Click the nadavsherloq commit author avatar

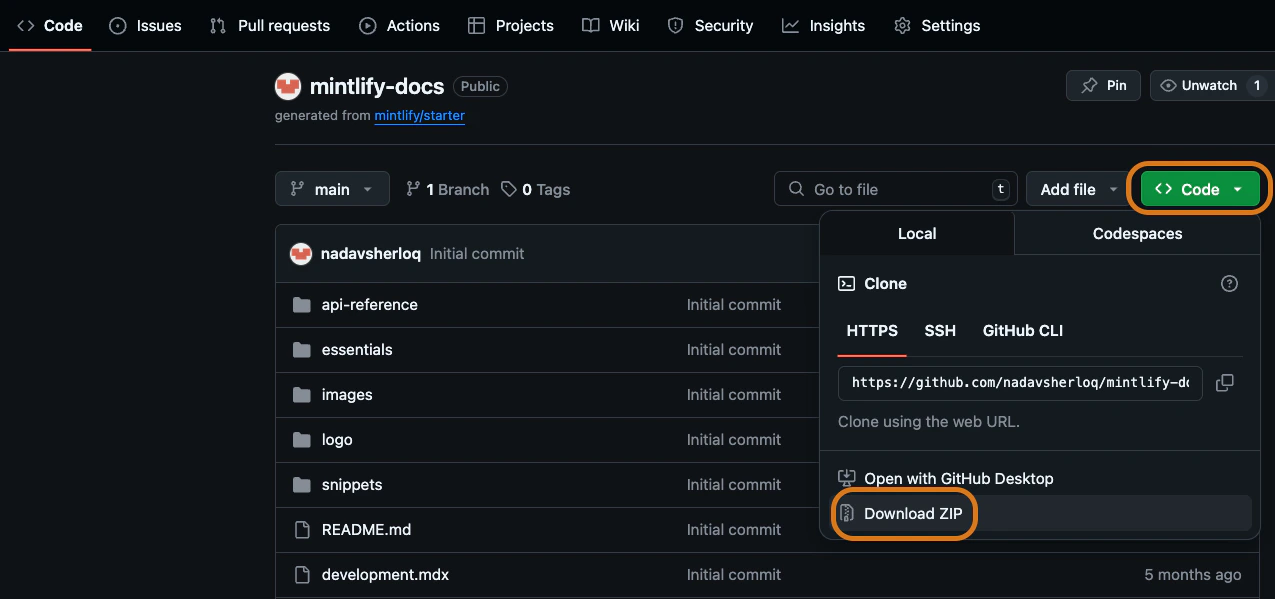pyautogui.click(x=301, y=254)
